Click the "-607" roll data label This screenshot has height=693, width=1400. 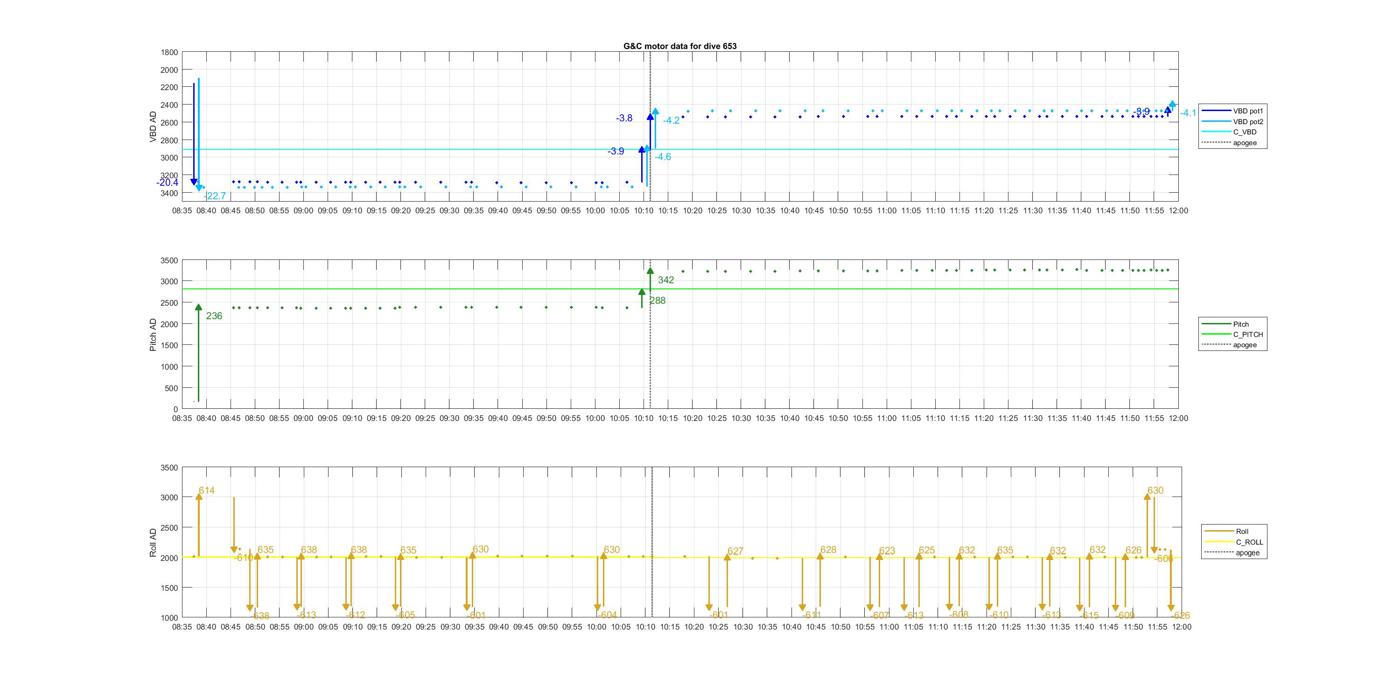point(879,615)
